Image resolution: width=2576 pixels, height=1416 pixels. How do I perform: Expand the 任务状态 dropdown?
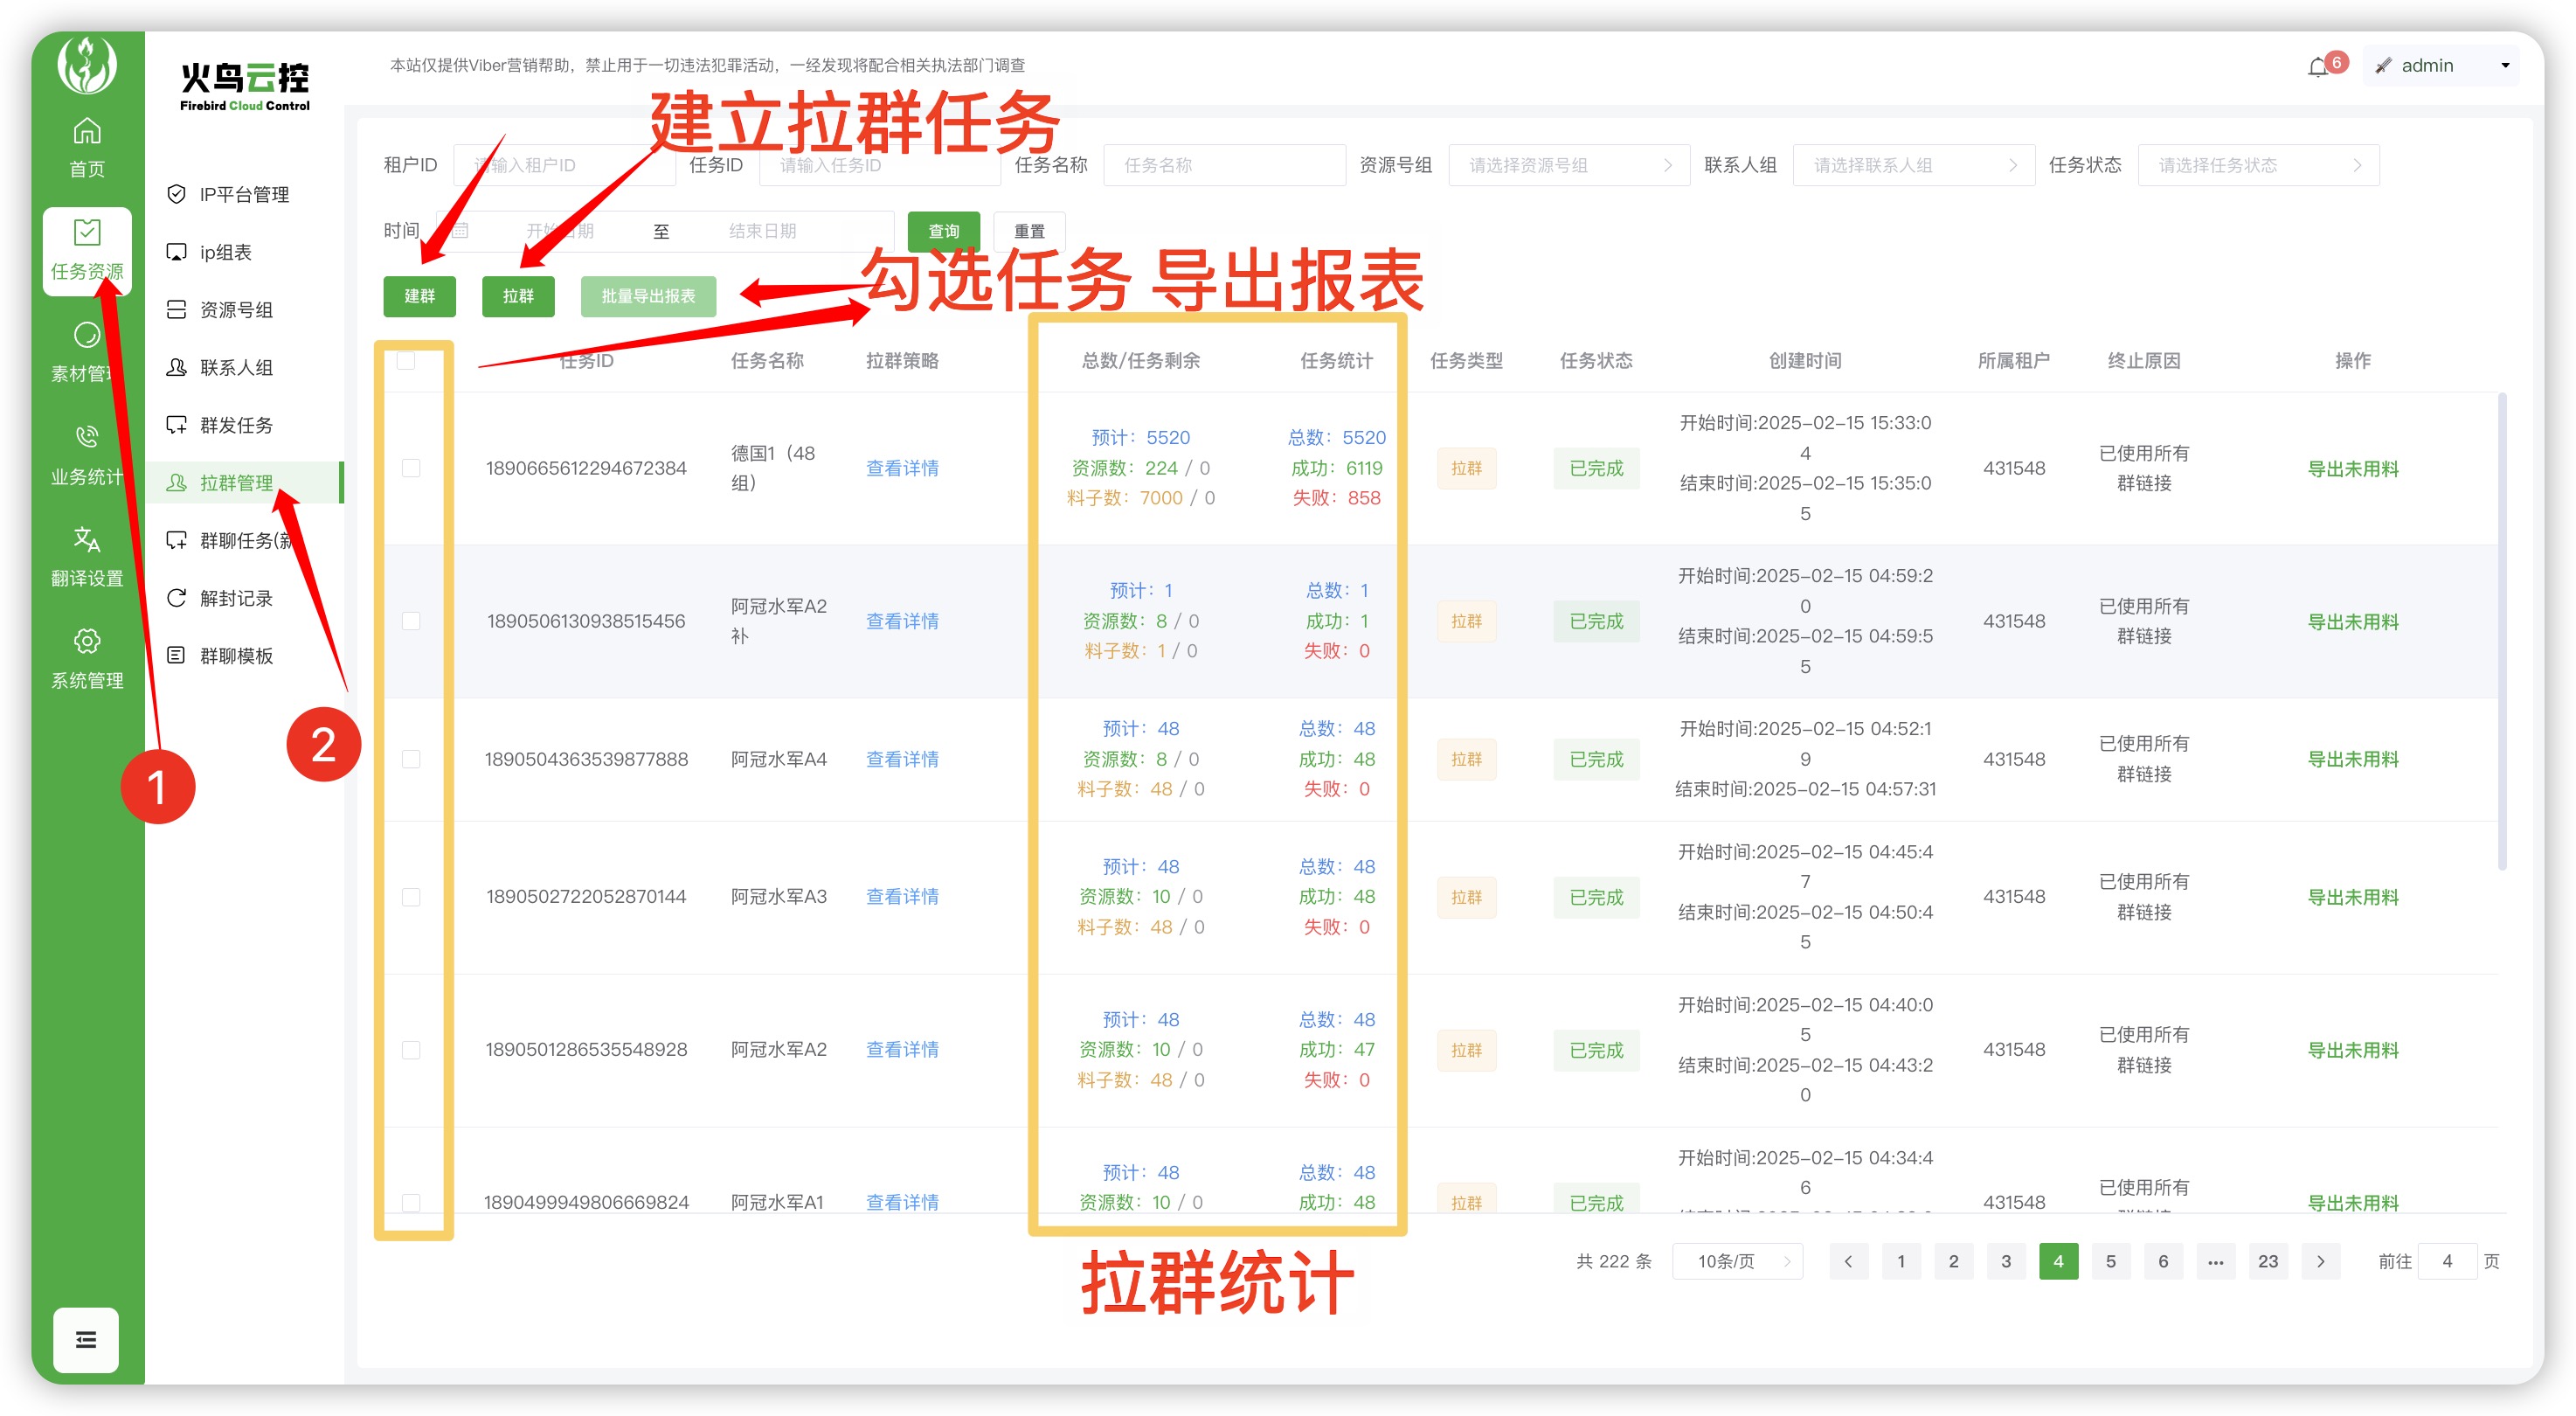coord(2257,165)
